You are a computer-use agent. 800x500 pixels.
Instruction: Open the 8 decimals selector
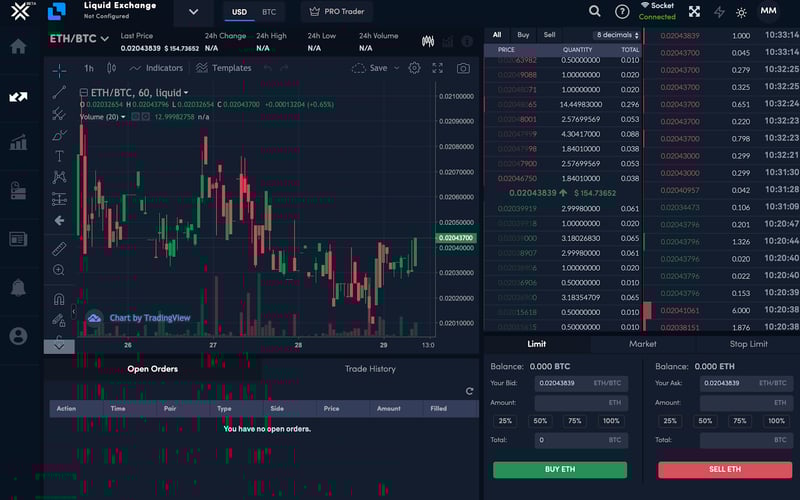coord(617,35)
